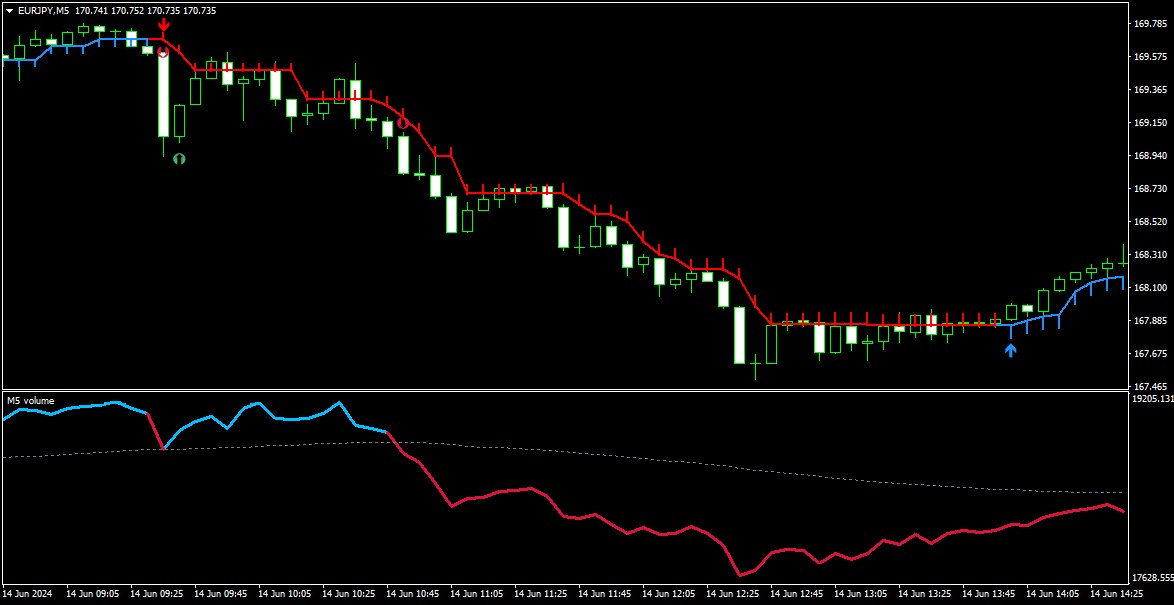Click the 14 Jun 09:25 time label
The height and width of the screenshot is (605, 1174).
[156, 594]
